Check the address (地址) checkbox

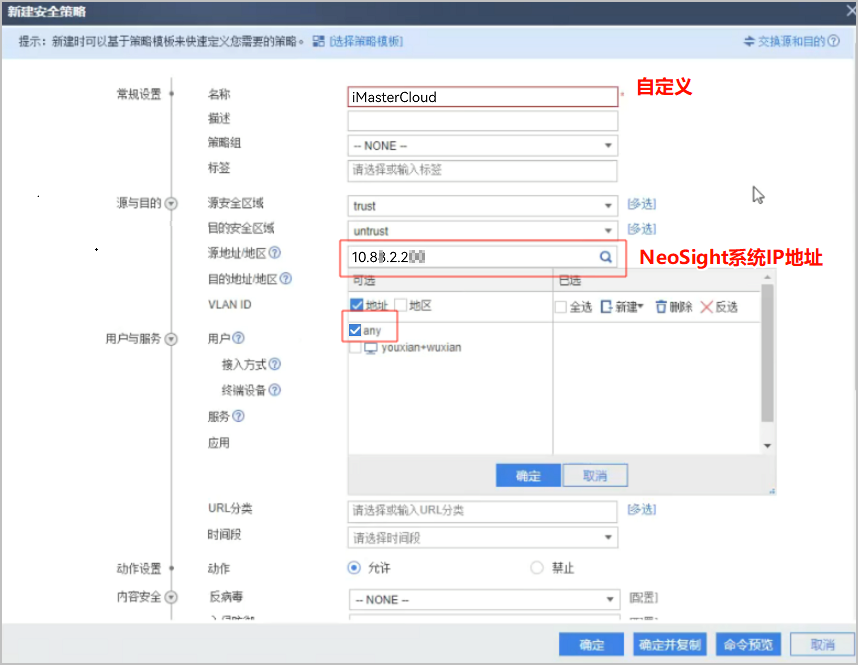(x=356, y=305)
